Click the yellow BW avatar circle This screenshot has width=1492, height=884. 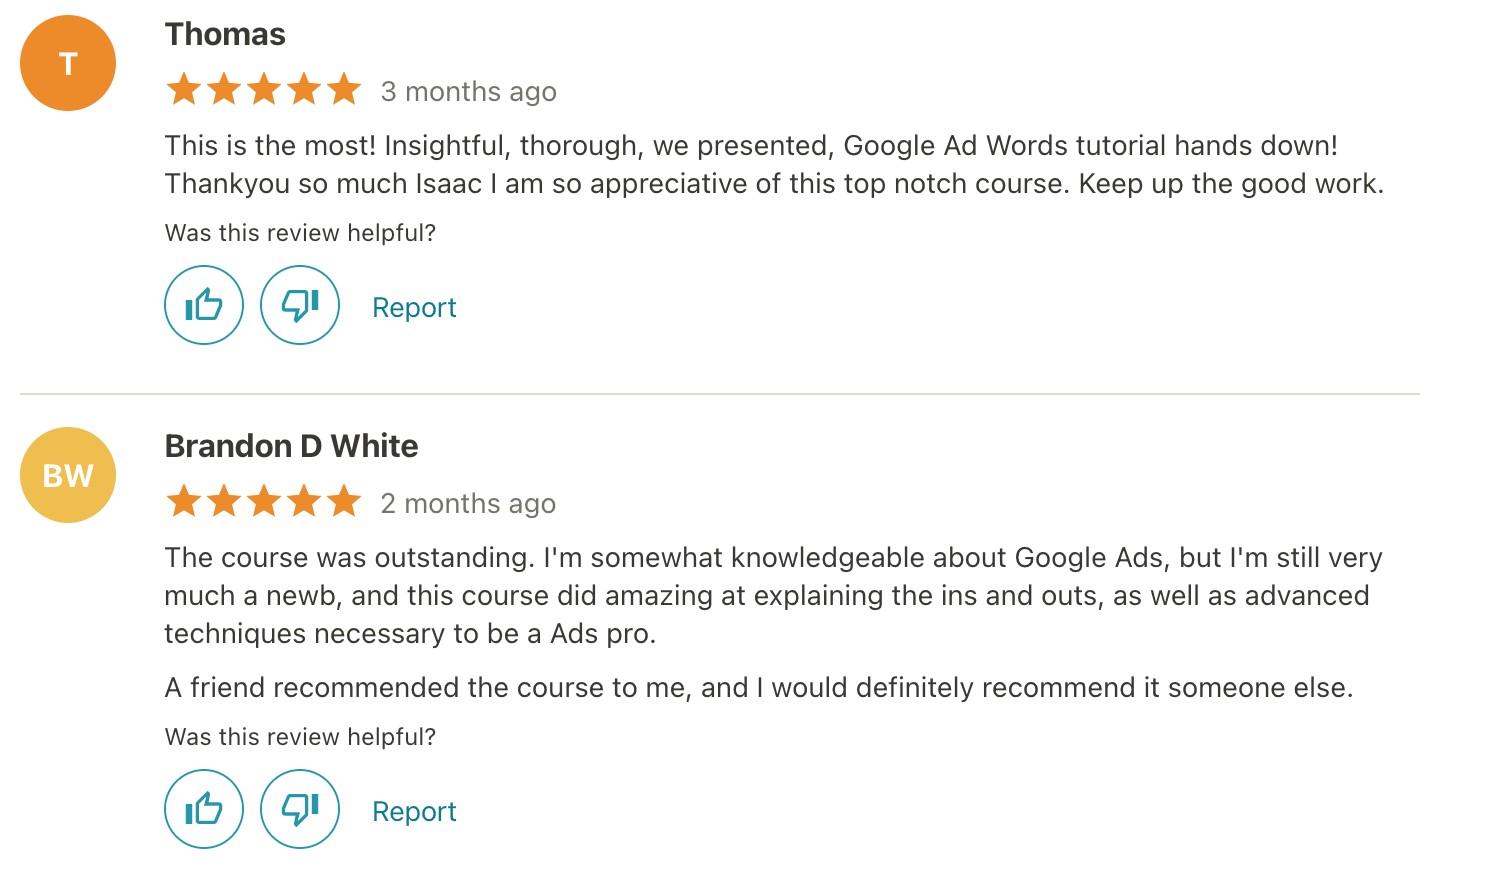coord(68,475)
